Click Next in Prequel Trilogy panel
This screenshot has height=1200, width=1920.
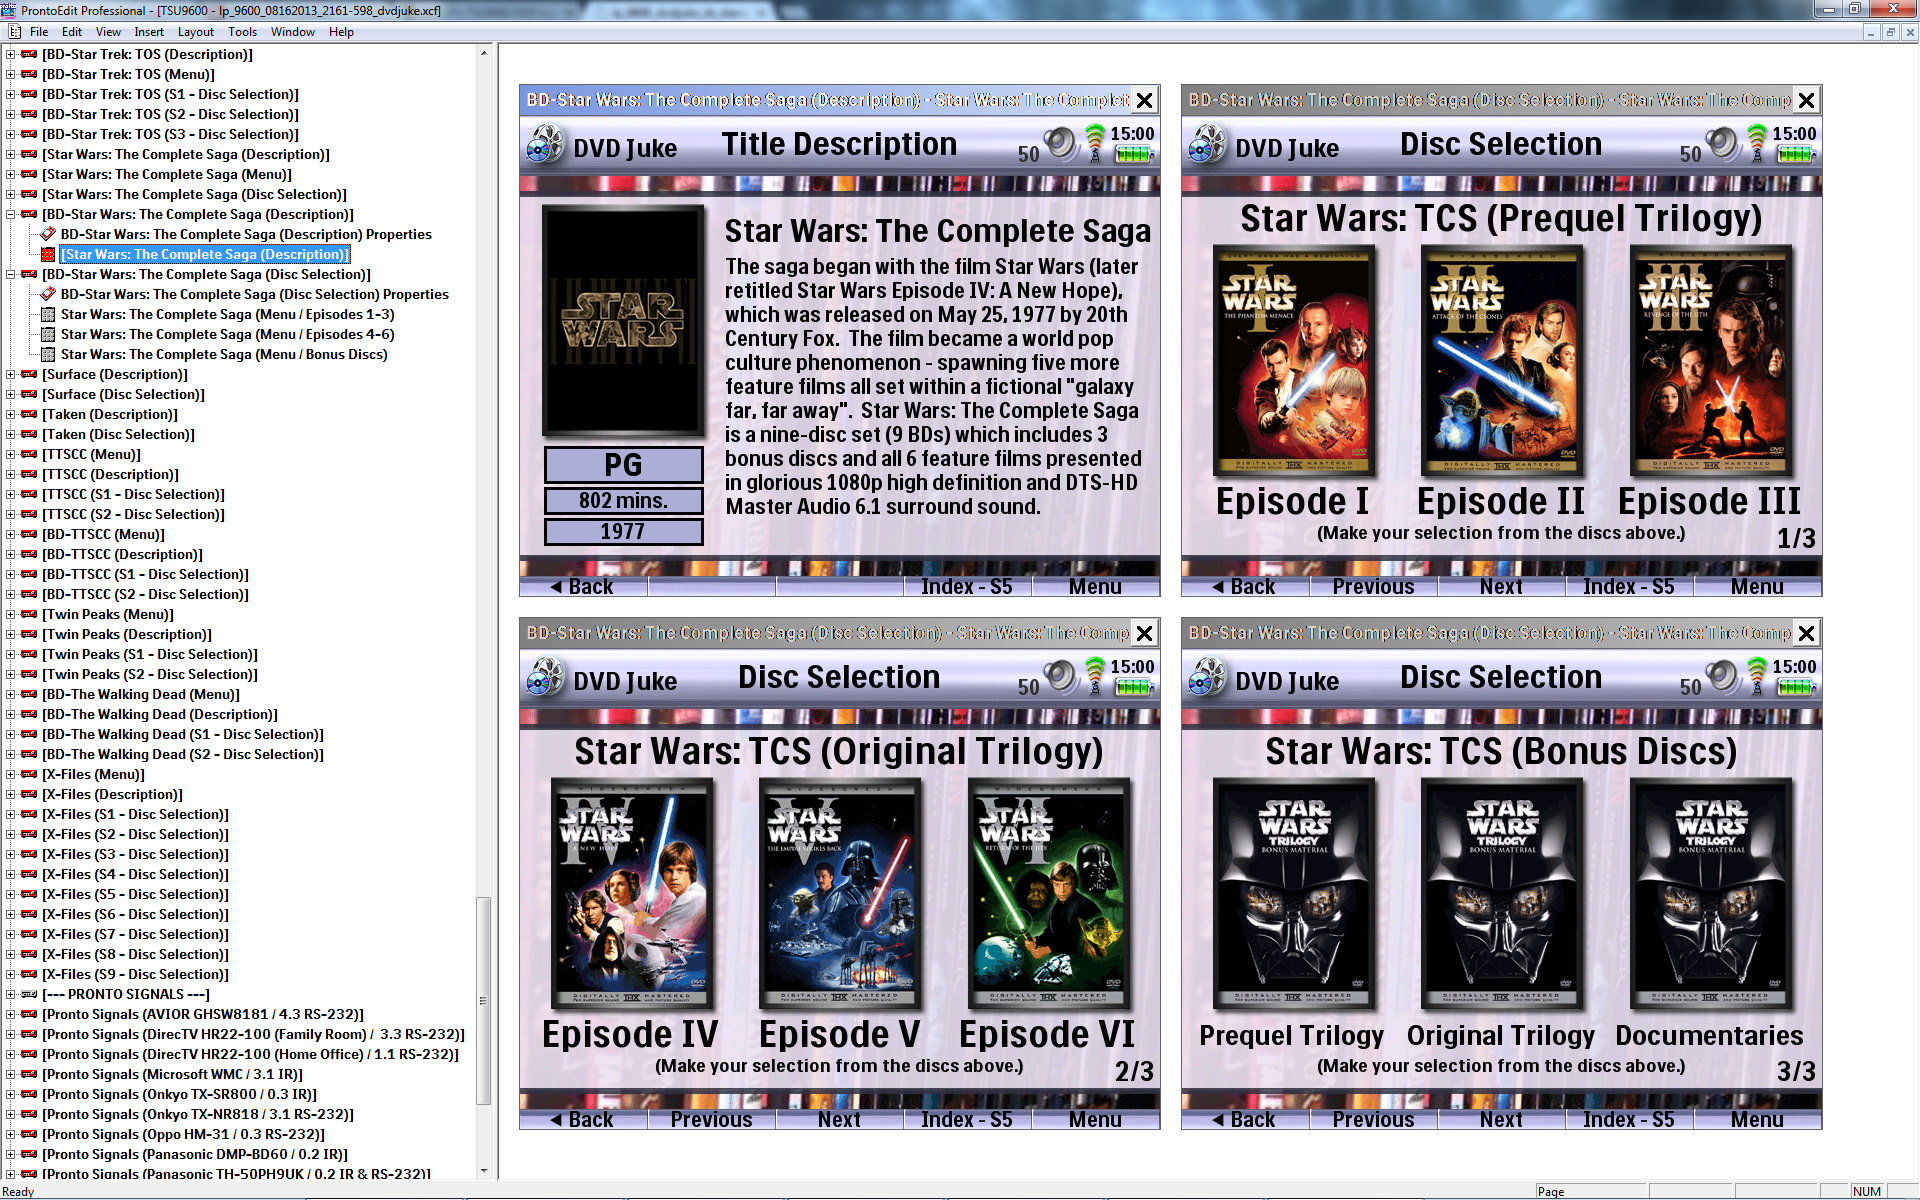pos(1501,587)
